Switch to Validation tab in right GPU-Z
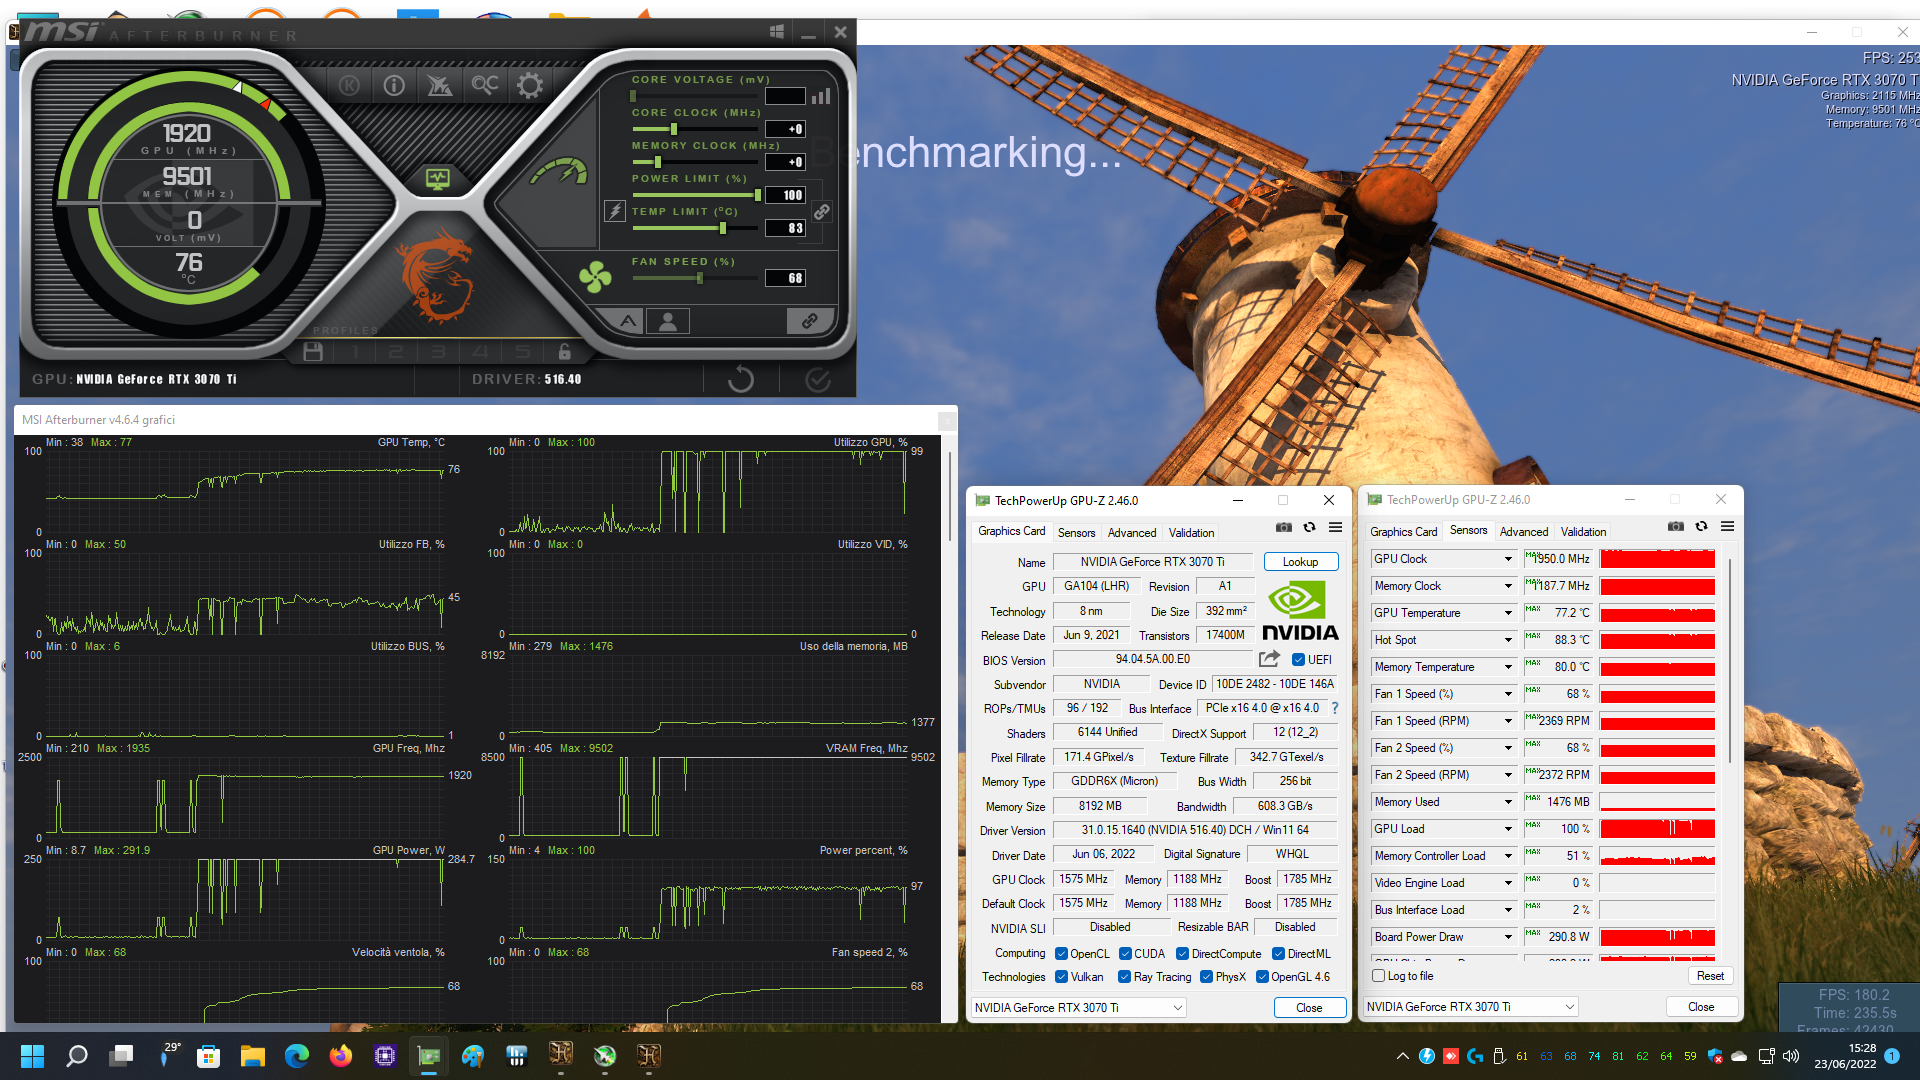 (x=1584, y=532)
